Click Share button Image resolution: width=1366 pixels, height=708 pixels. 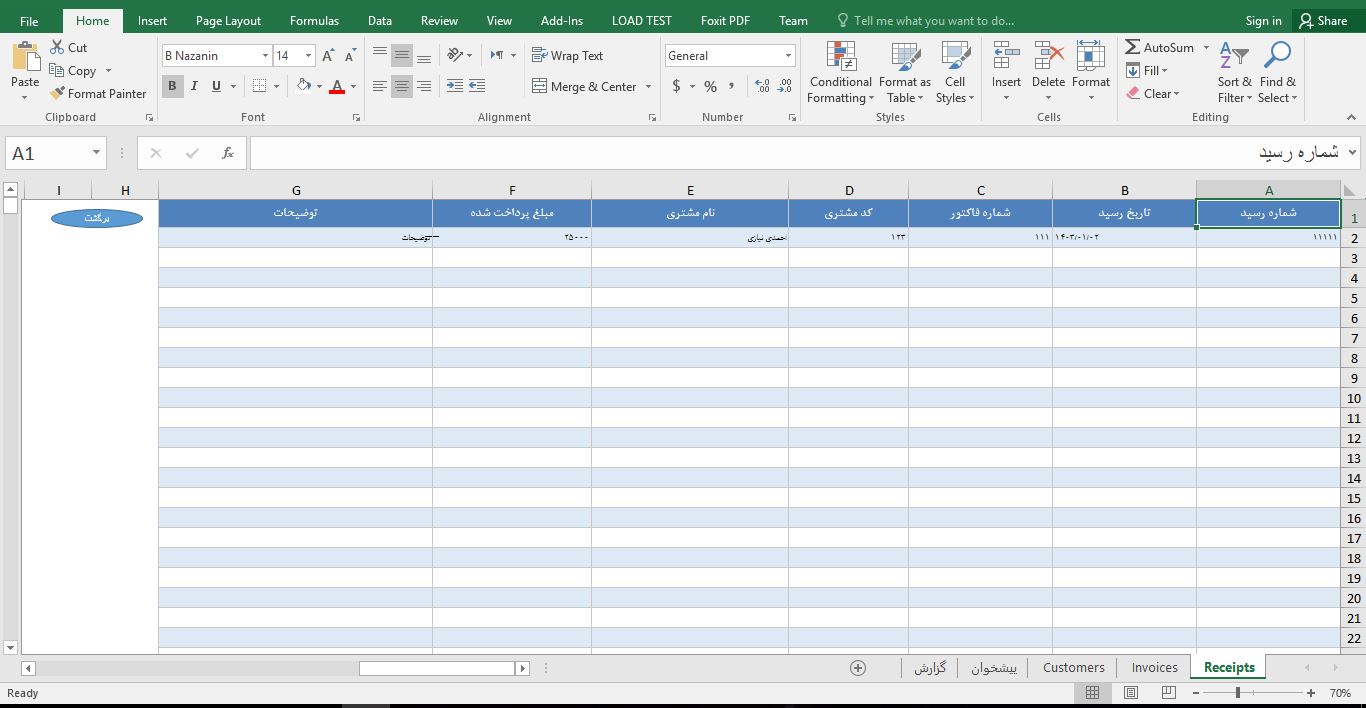(x=1323, y=20)
